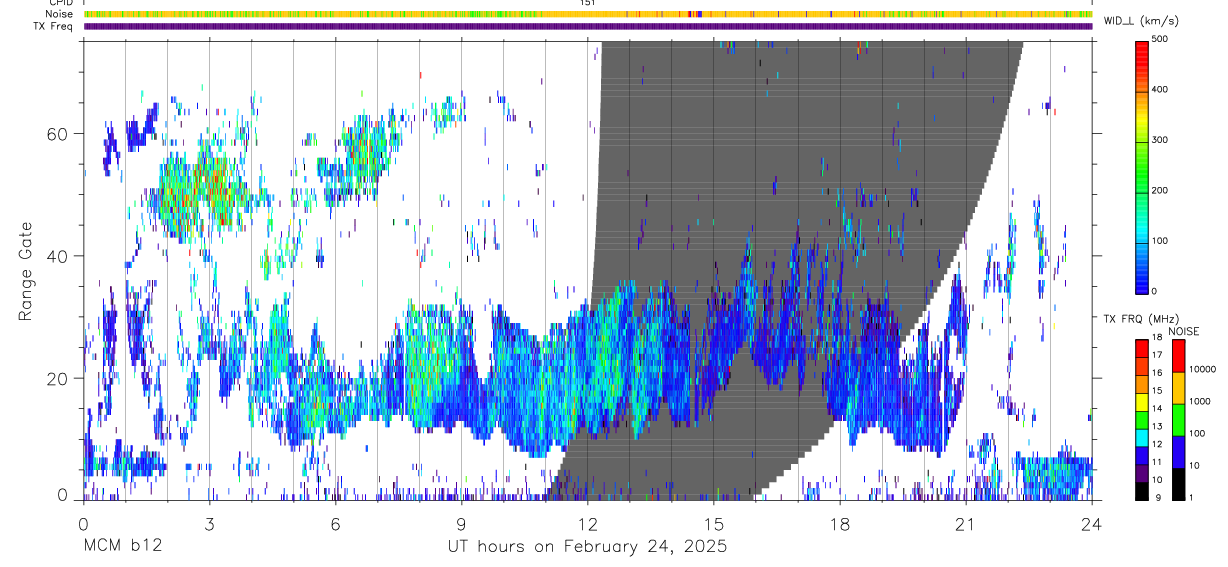
Task: Click the '21' tick on UT hours axis
Action: 965,523
